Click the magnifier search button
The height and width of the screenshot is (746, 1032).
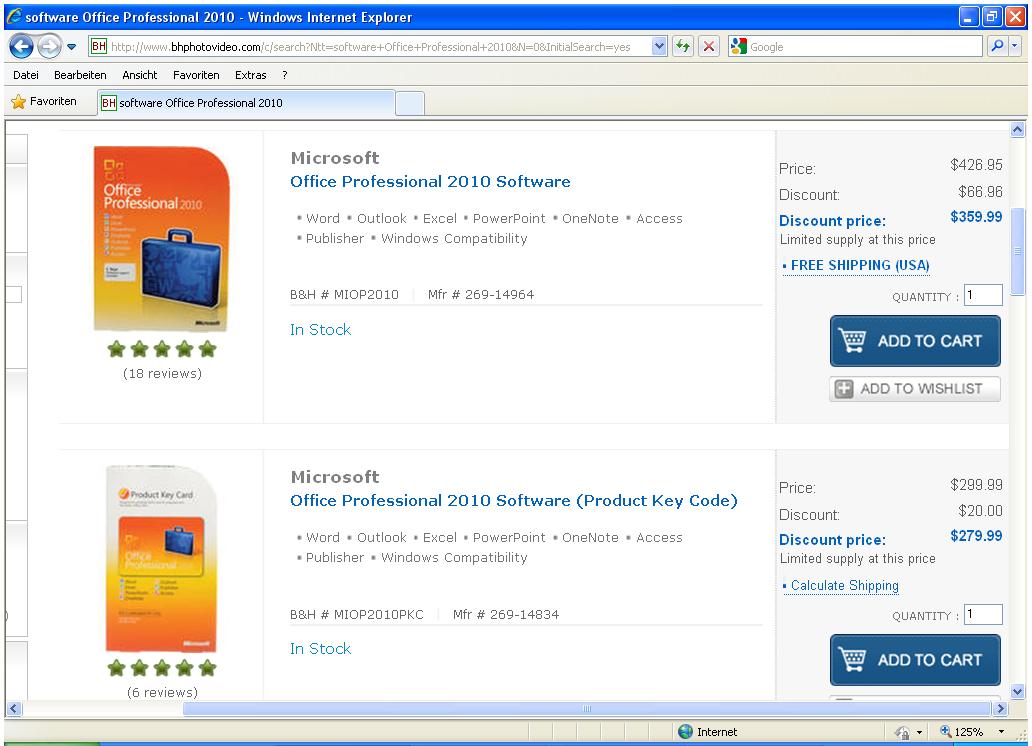997,47
